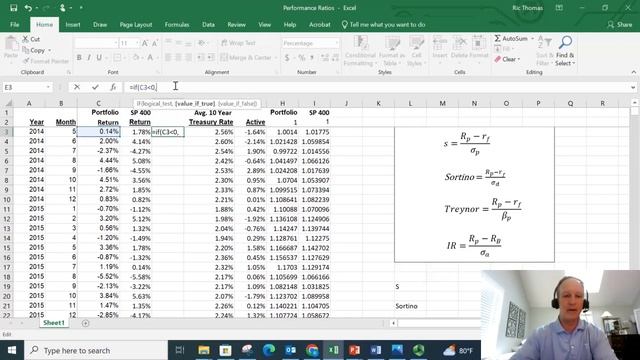The width and height of the screenshot is (640, 360).
Task: Open the Photos app from taskbar
Action: 397,350
